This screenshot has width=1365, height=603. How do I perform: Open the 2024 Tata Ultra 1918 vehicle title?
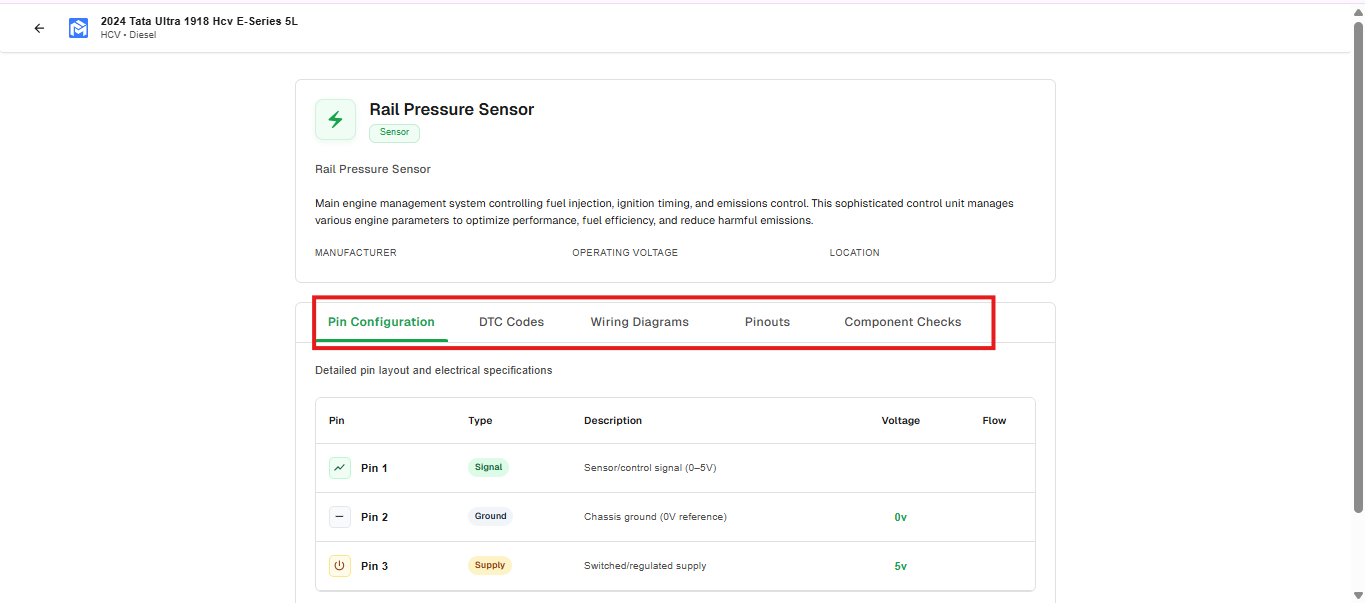(198, 20)
